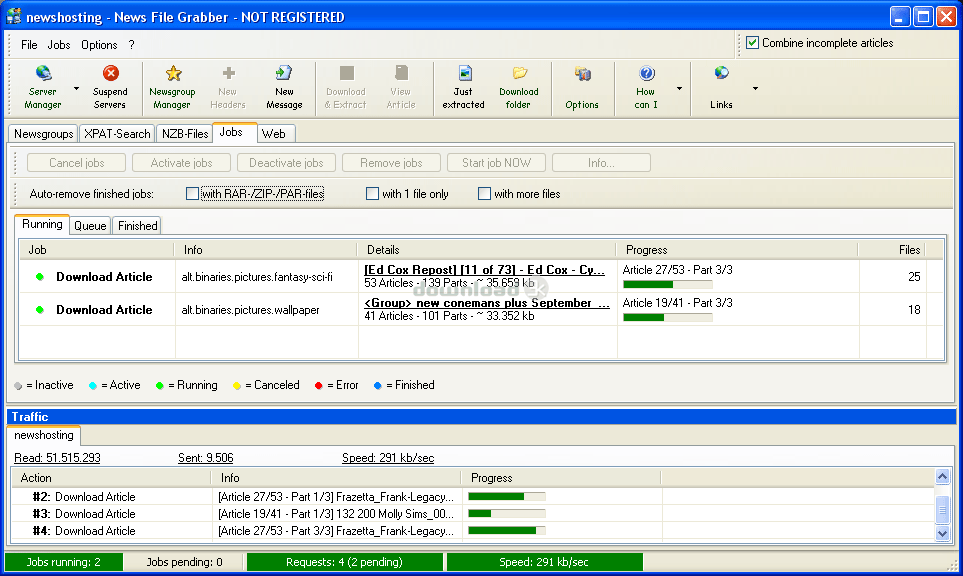Screen dimensions: 963x576
Task: Show the Queue jobs tab
Action: [x=90, y=226]
